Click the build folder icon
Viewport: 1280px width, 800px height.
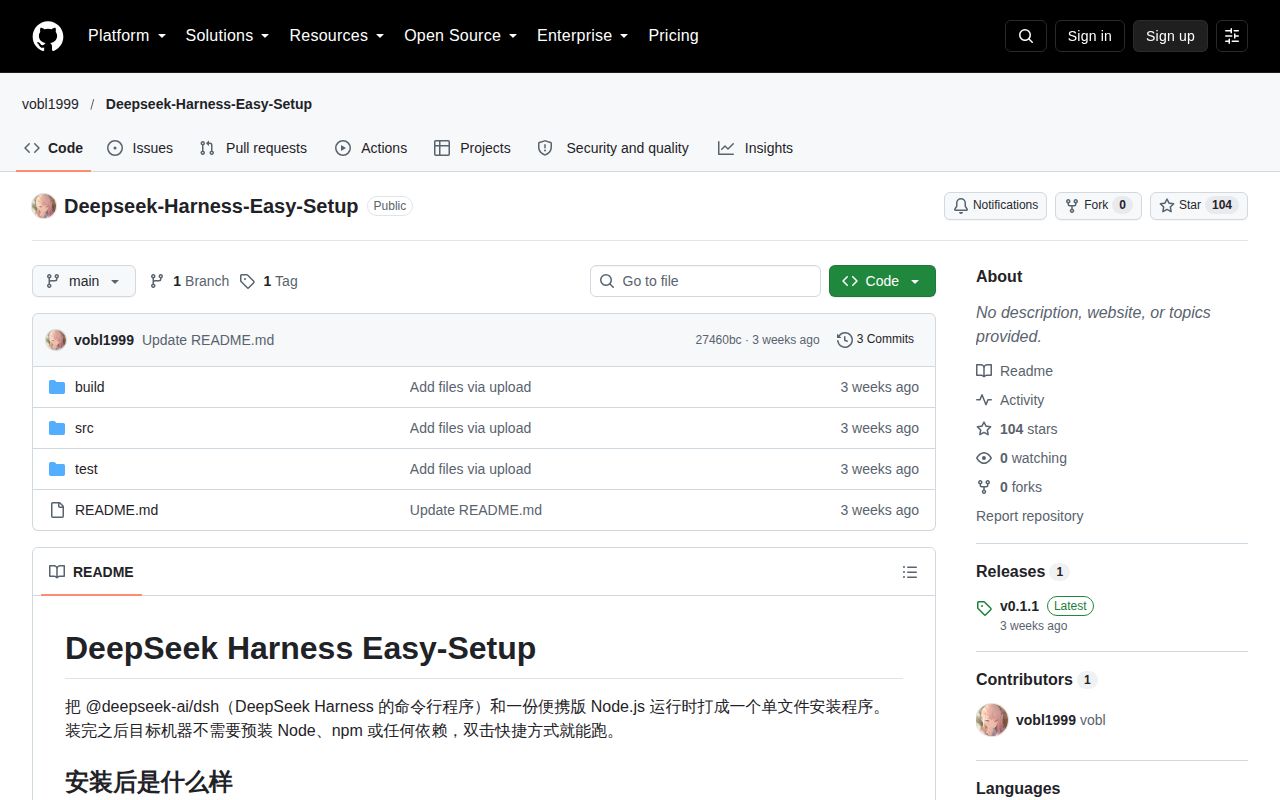click(x=57, y=387)
